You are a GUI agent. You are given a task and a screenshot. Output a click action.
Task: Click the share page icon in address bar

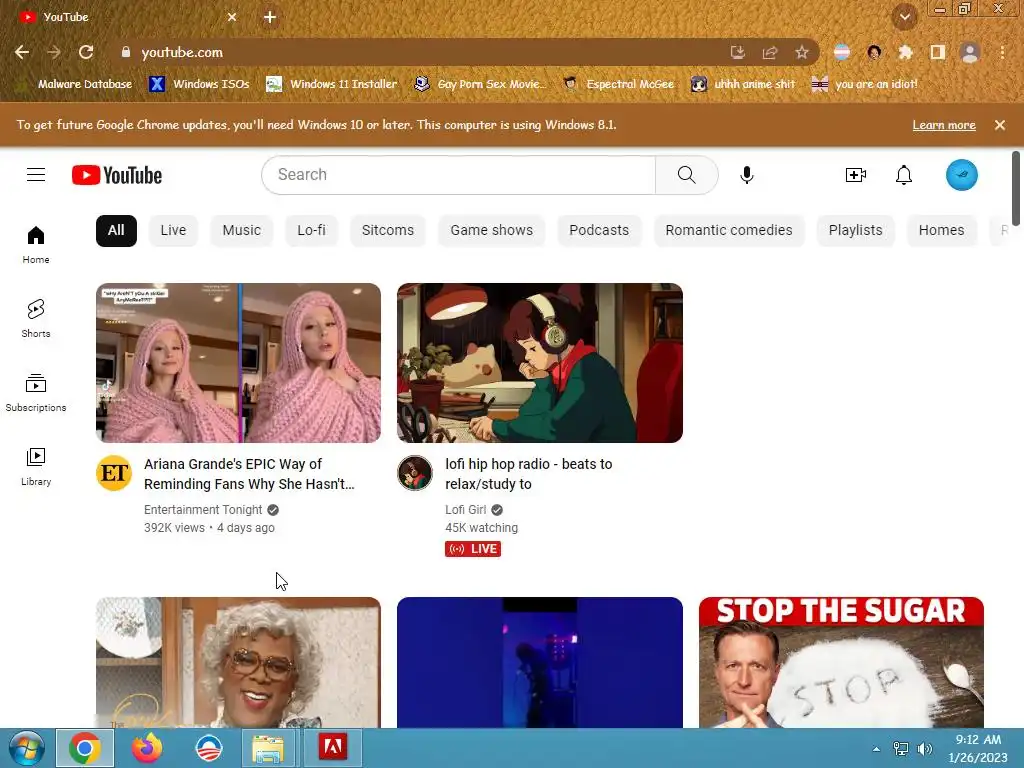pos(770,52)
